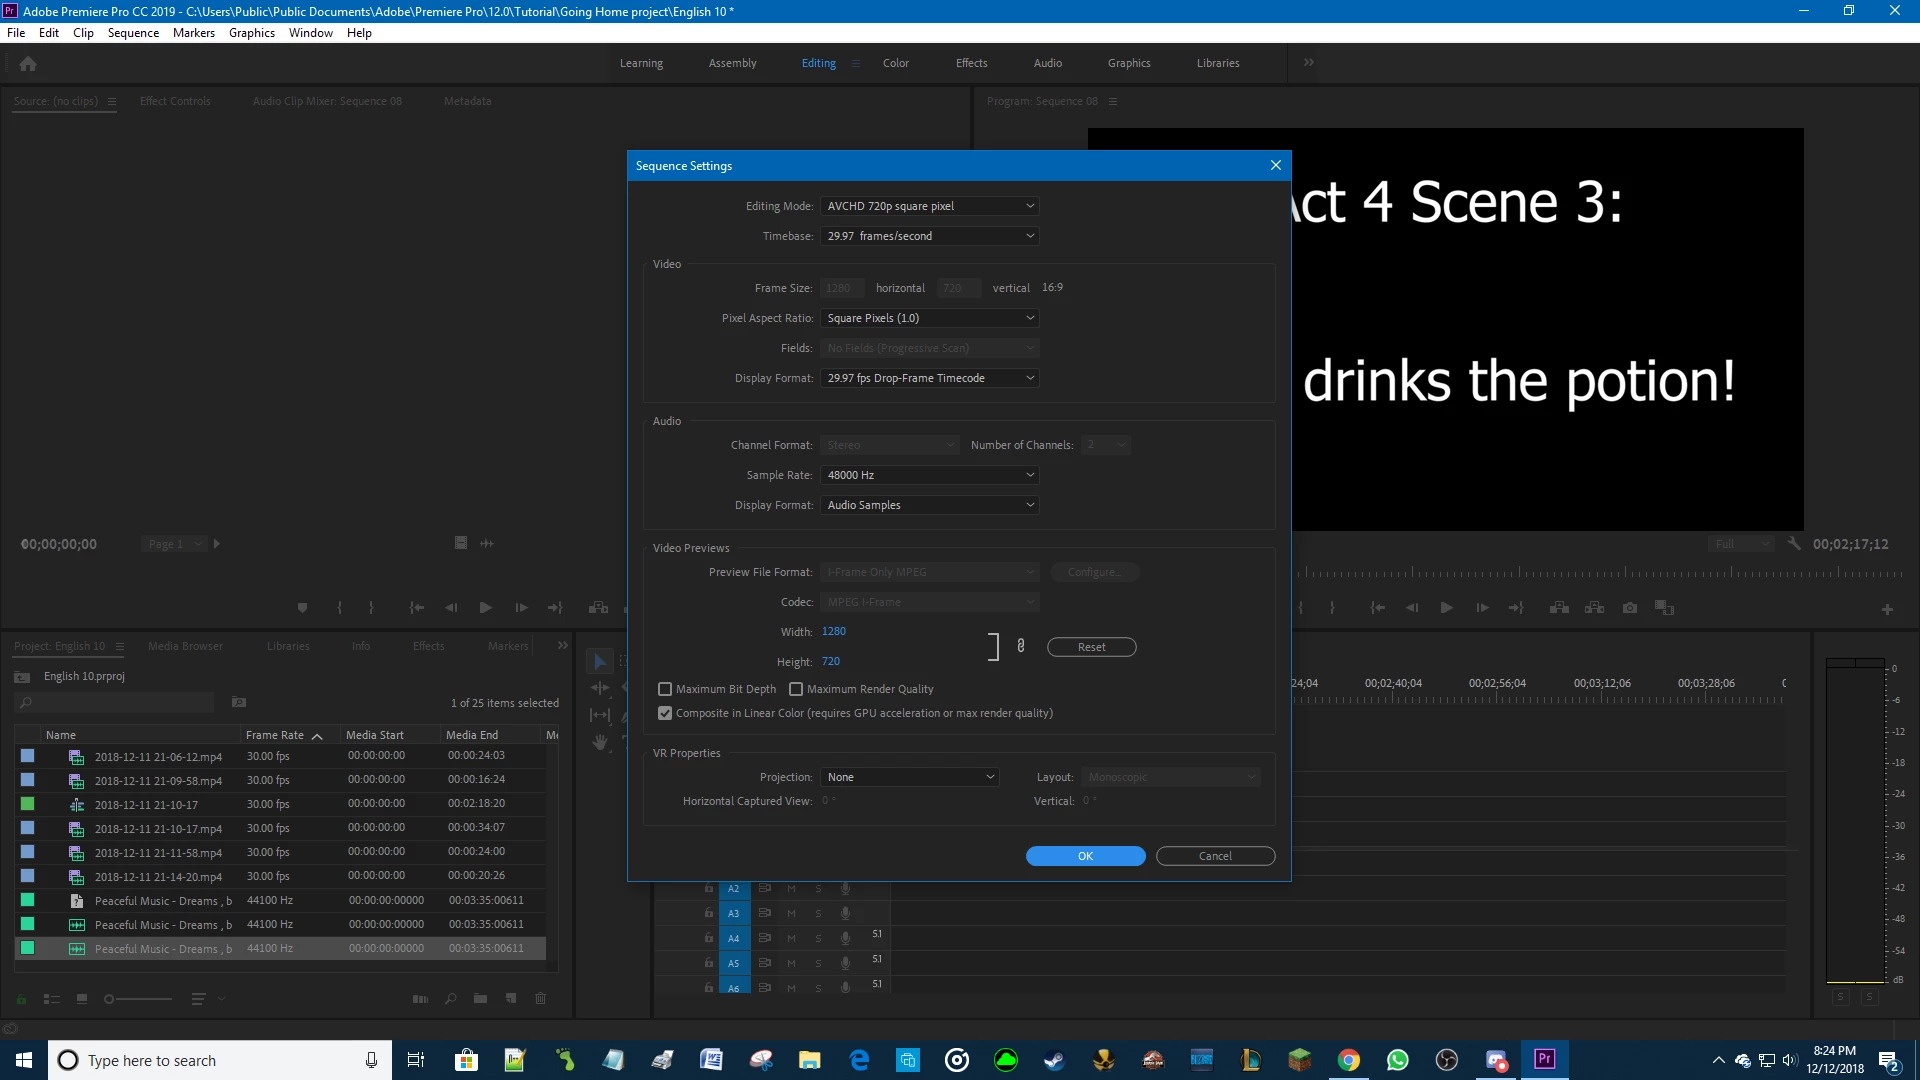
Task: Uncheck Composite in Linear Color
Action: (x=665, y=713)
